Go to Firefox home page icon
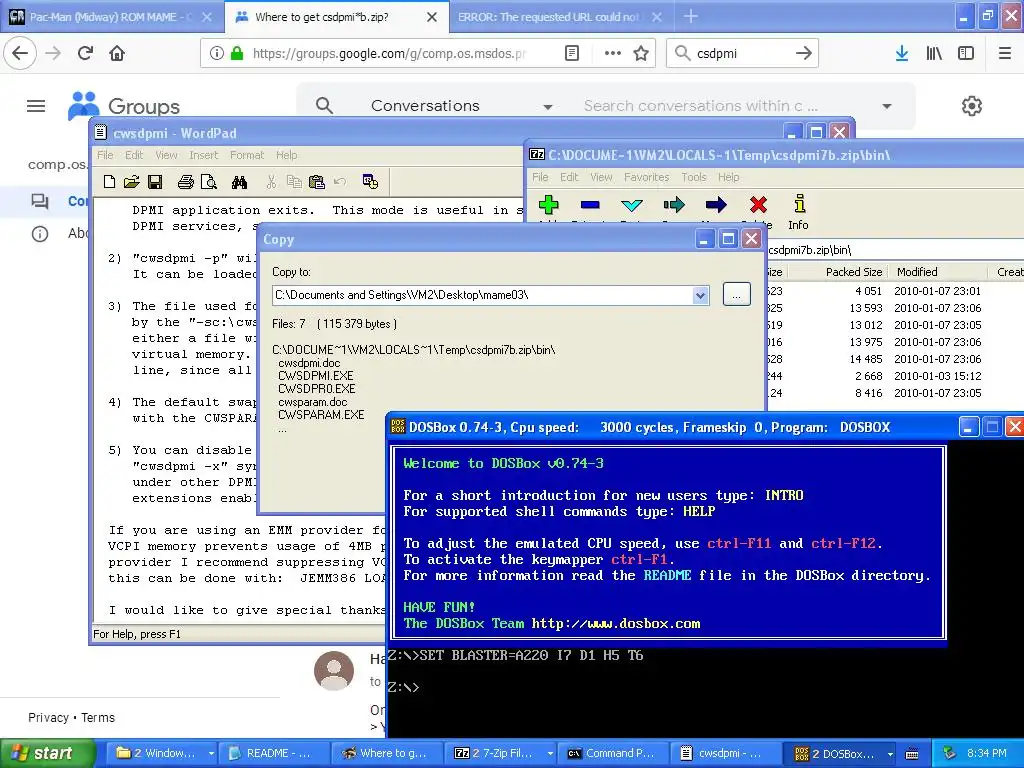This screenshot has width=1024, height=768. (117, 53)
